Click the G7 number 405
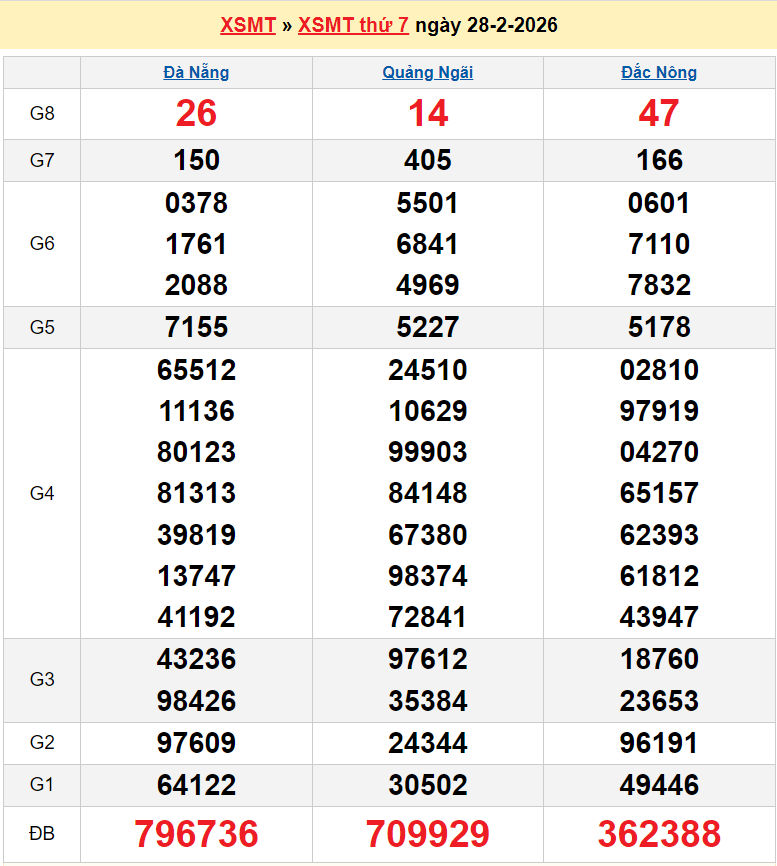The height and width of the screenshot is (866, 777). (428, 160)
